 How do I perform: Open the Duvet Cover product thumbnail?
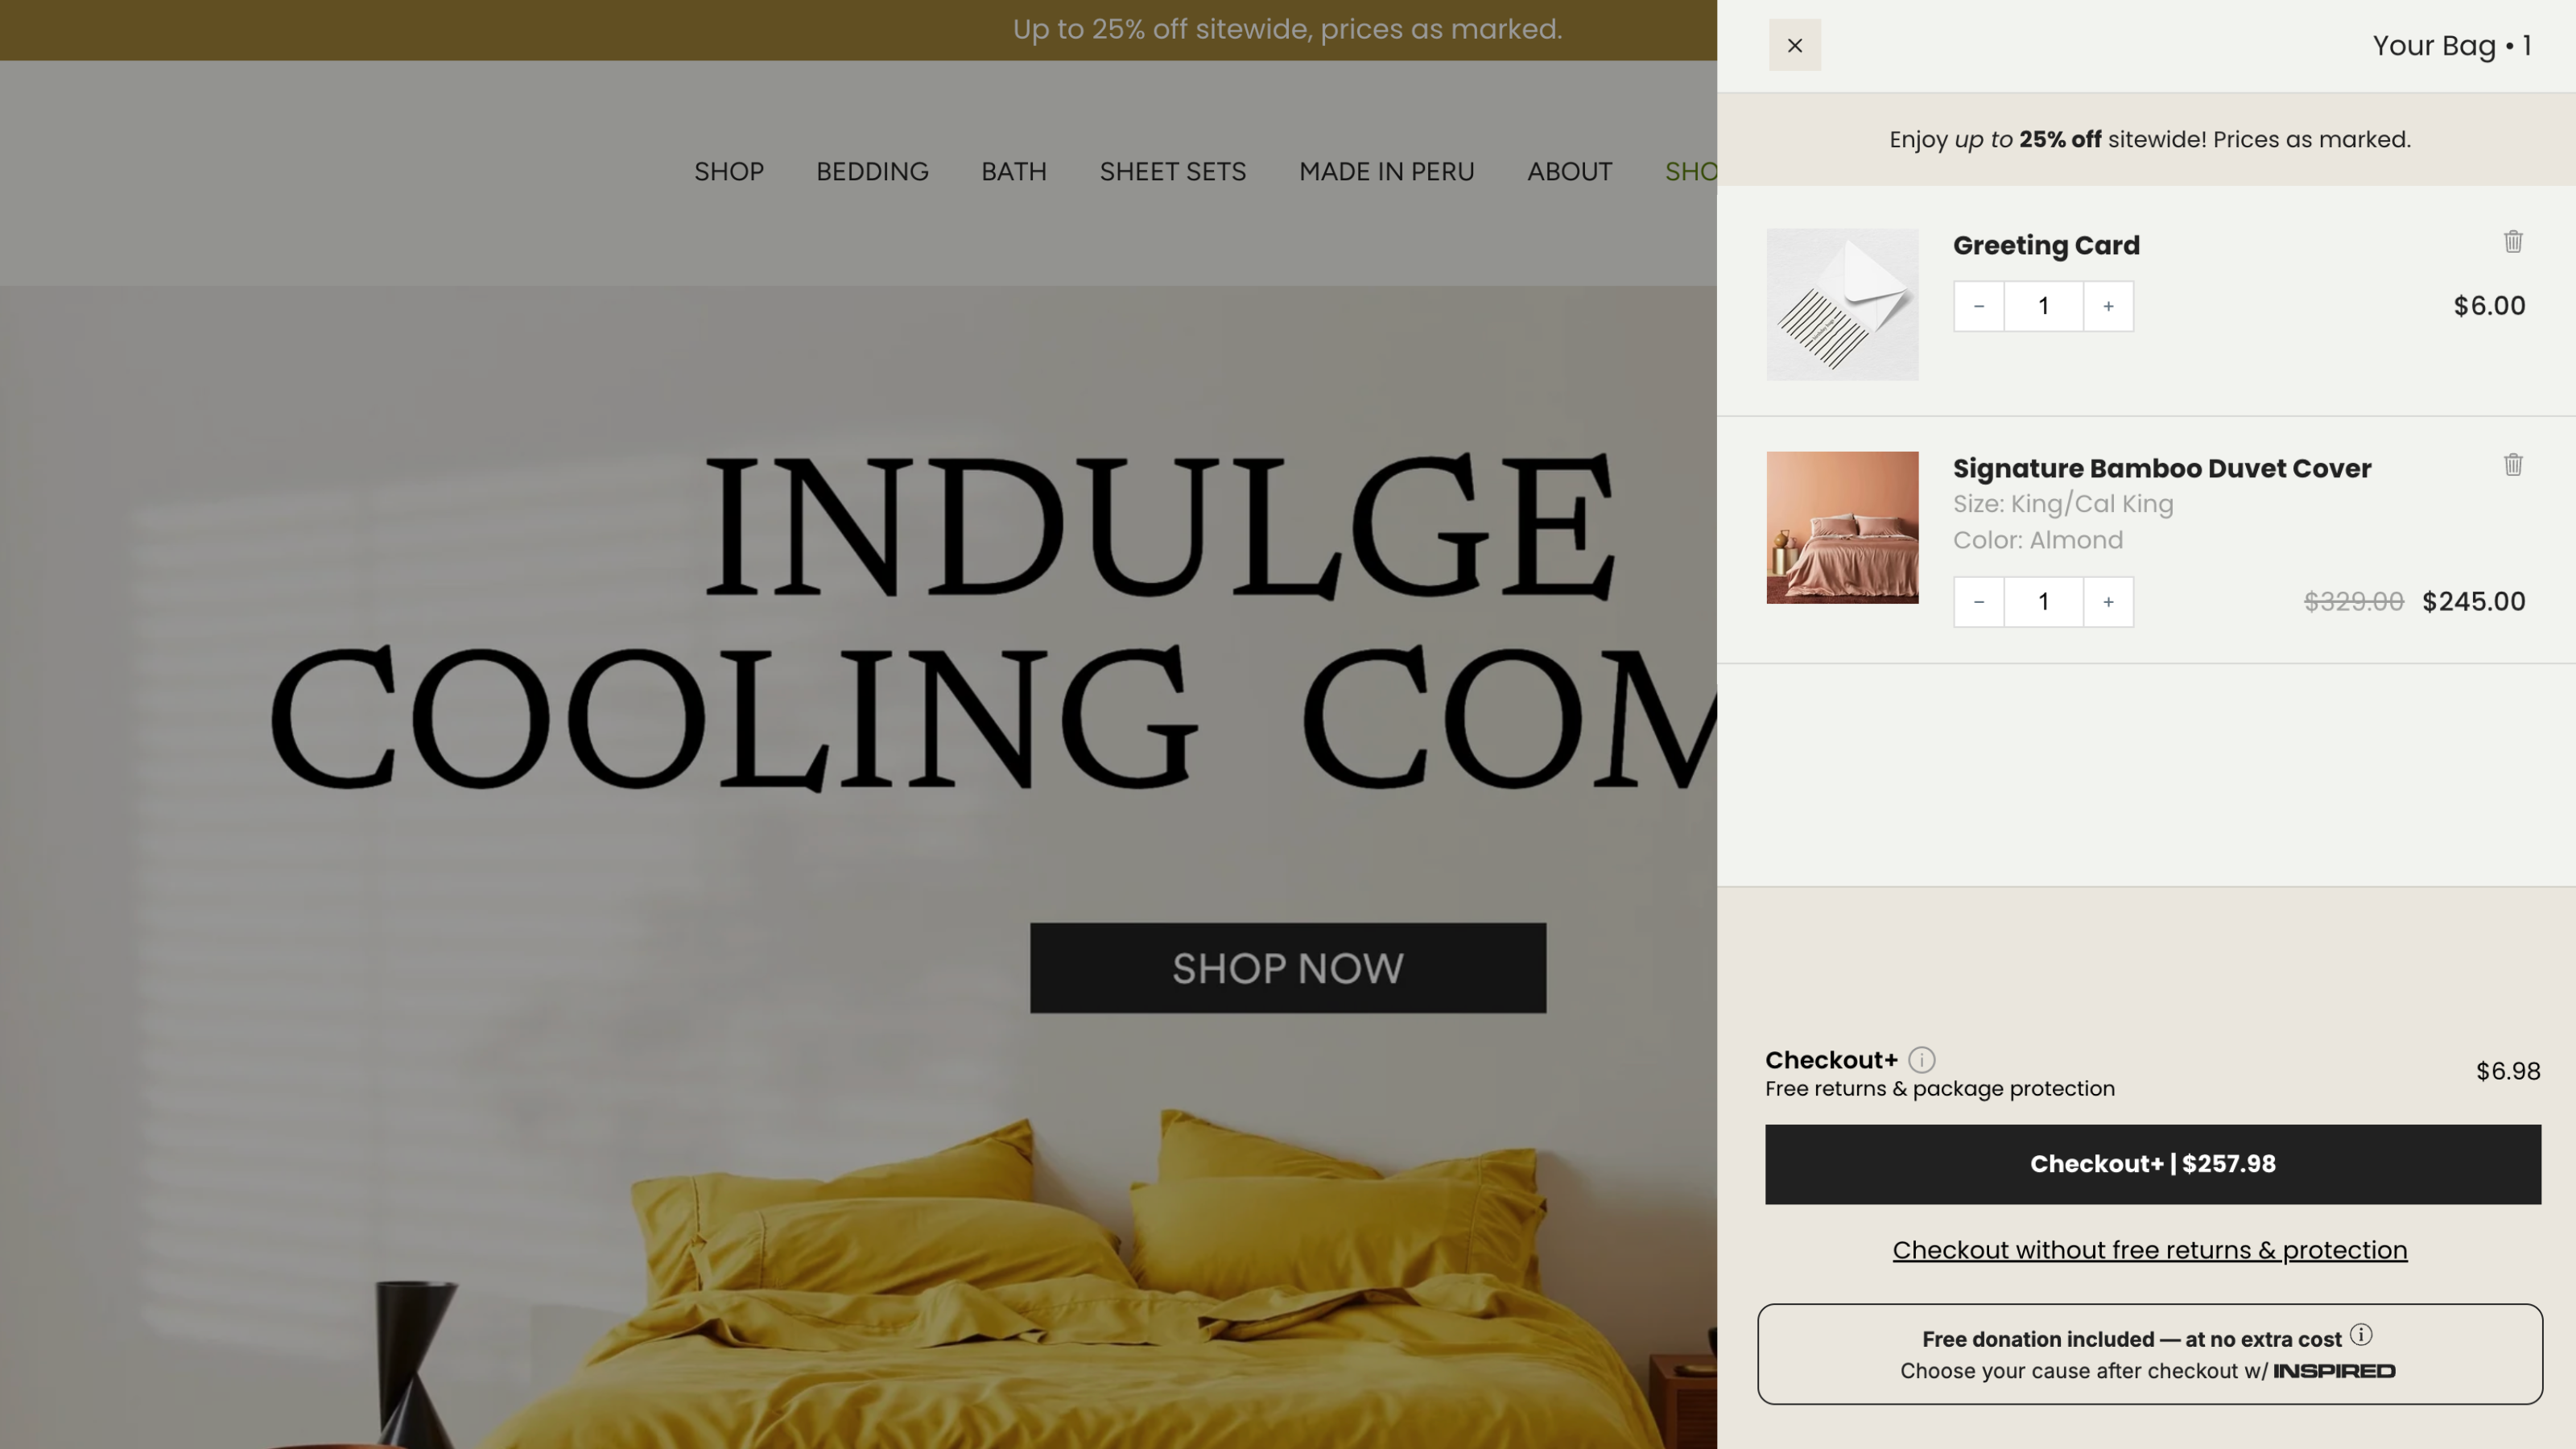(x=1842, y=527)
